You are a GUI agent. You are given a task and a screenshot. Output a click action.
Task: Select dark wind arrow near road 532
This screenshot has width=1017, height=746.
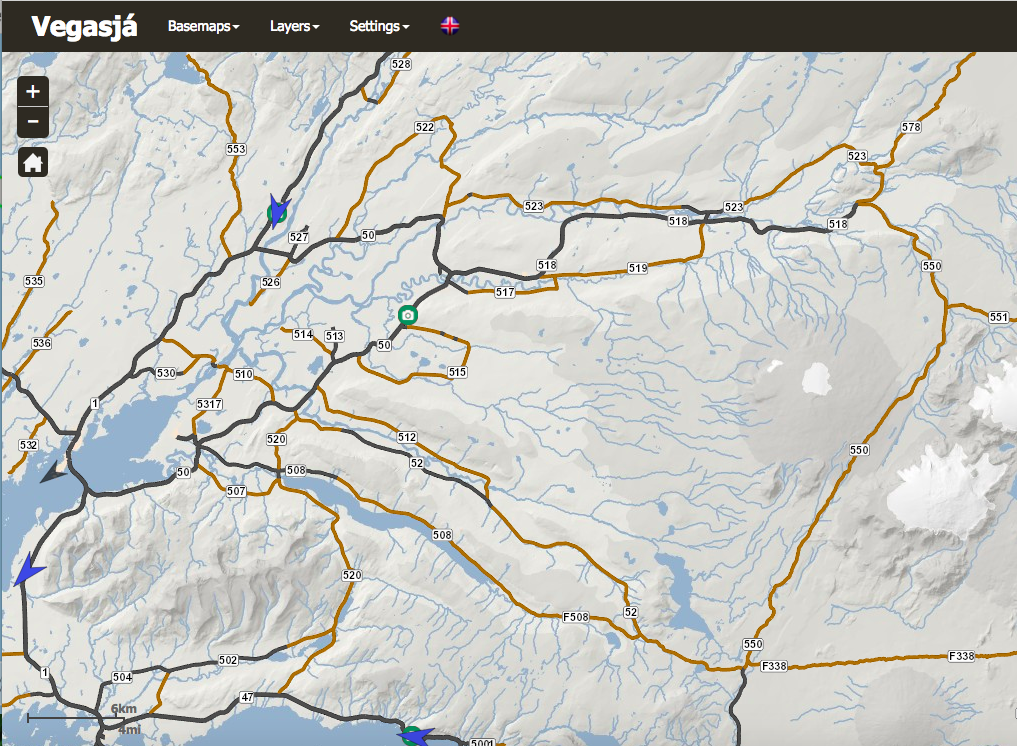point(53,473)
